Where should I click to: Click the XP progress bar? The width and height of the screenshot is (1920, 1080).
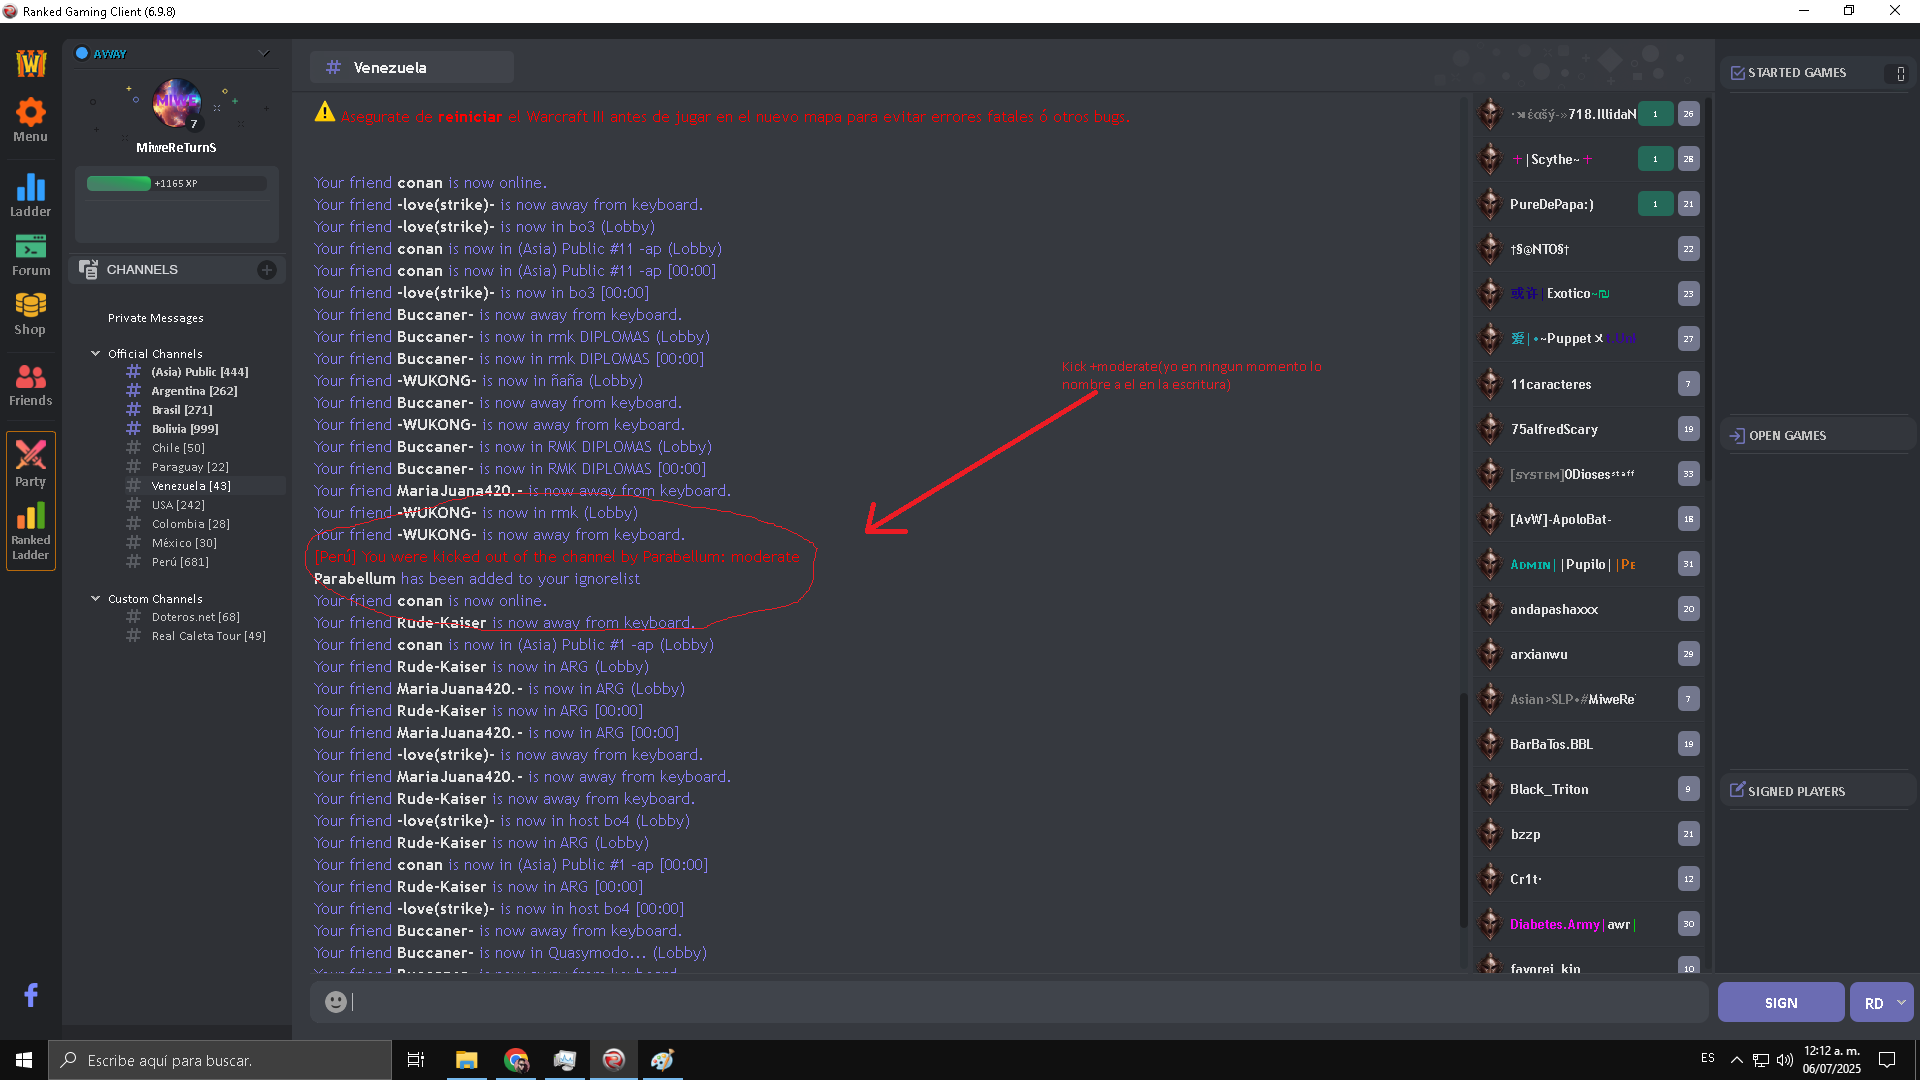(176, 183)
